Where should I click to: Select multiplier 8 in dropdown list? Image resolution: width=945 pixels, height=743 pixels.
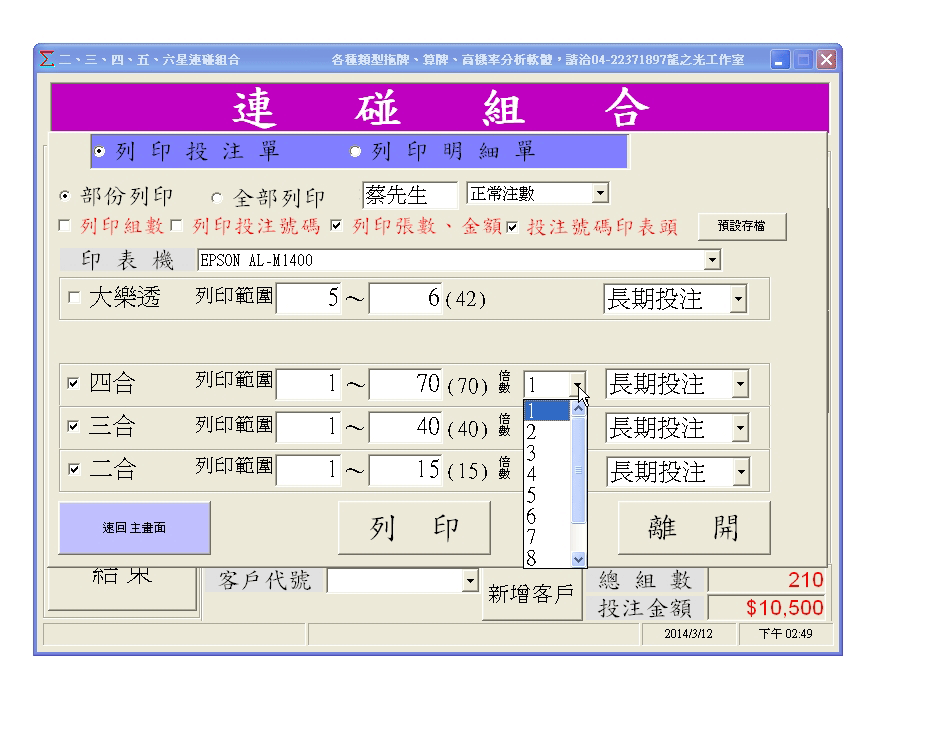click(x=547, y=558)
